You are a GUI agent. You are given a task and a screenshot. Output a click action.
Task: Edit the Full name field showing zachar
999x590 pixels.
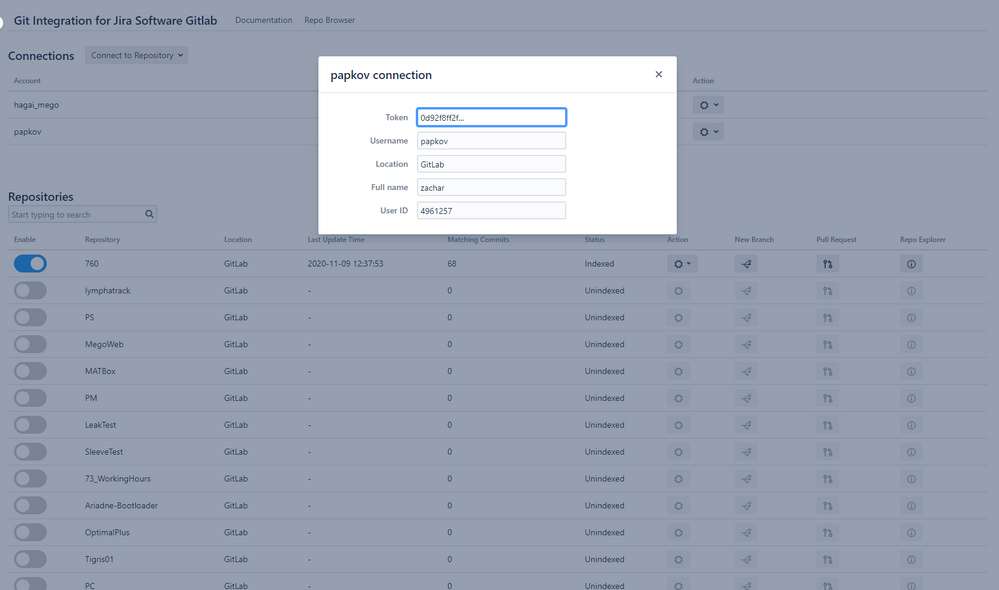point(490,187)
